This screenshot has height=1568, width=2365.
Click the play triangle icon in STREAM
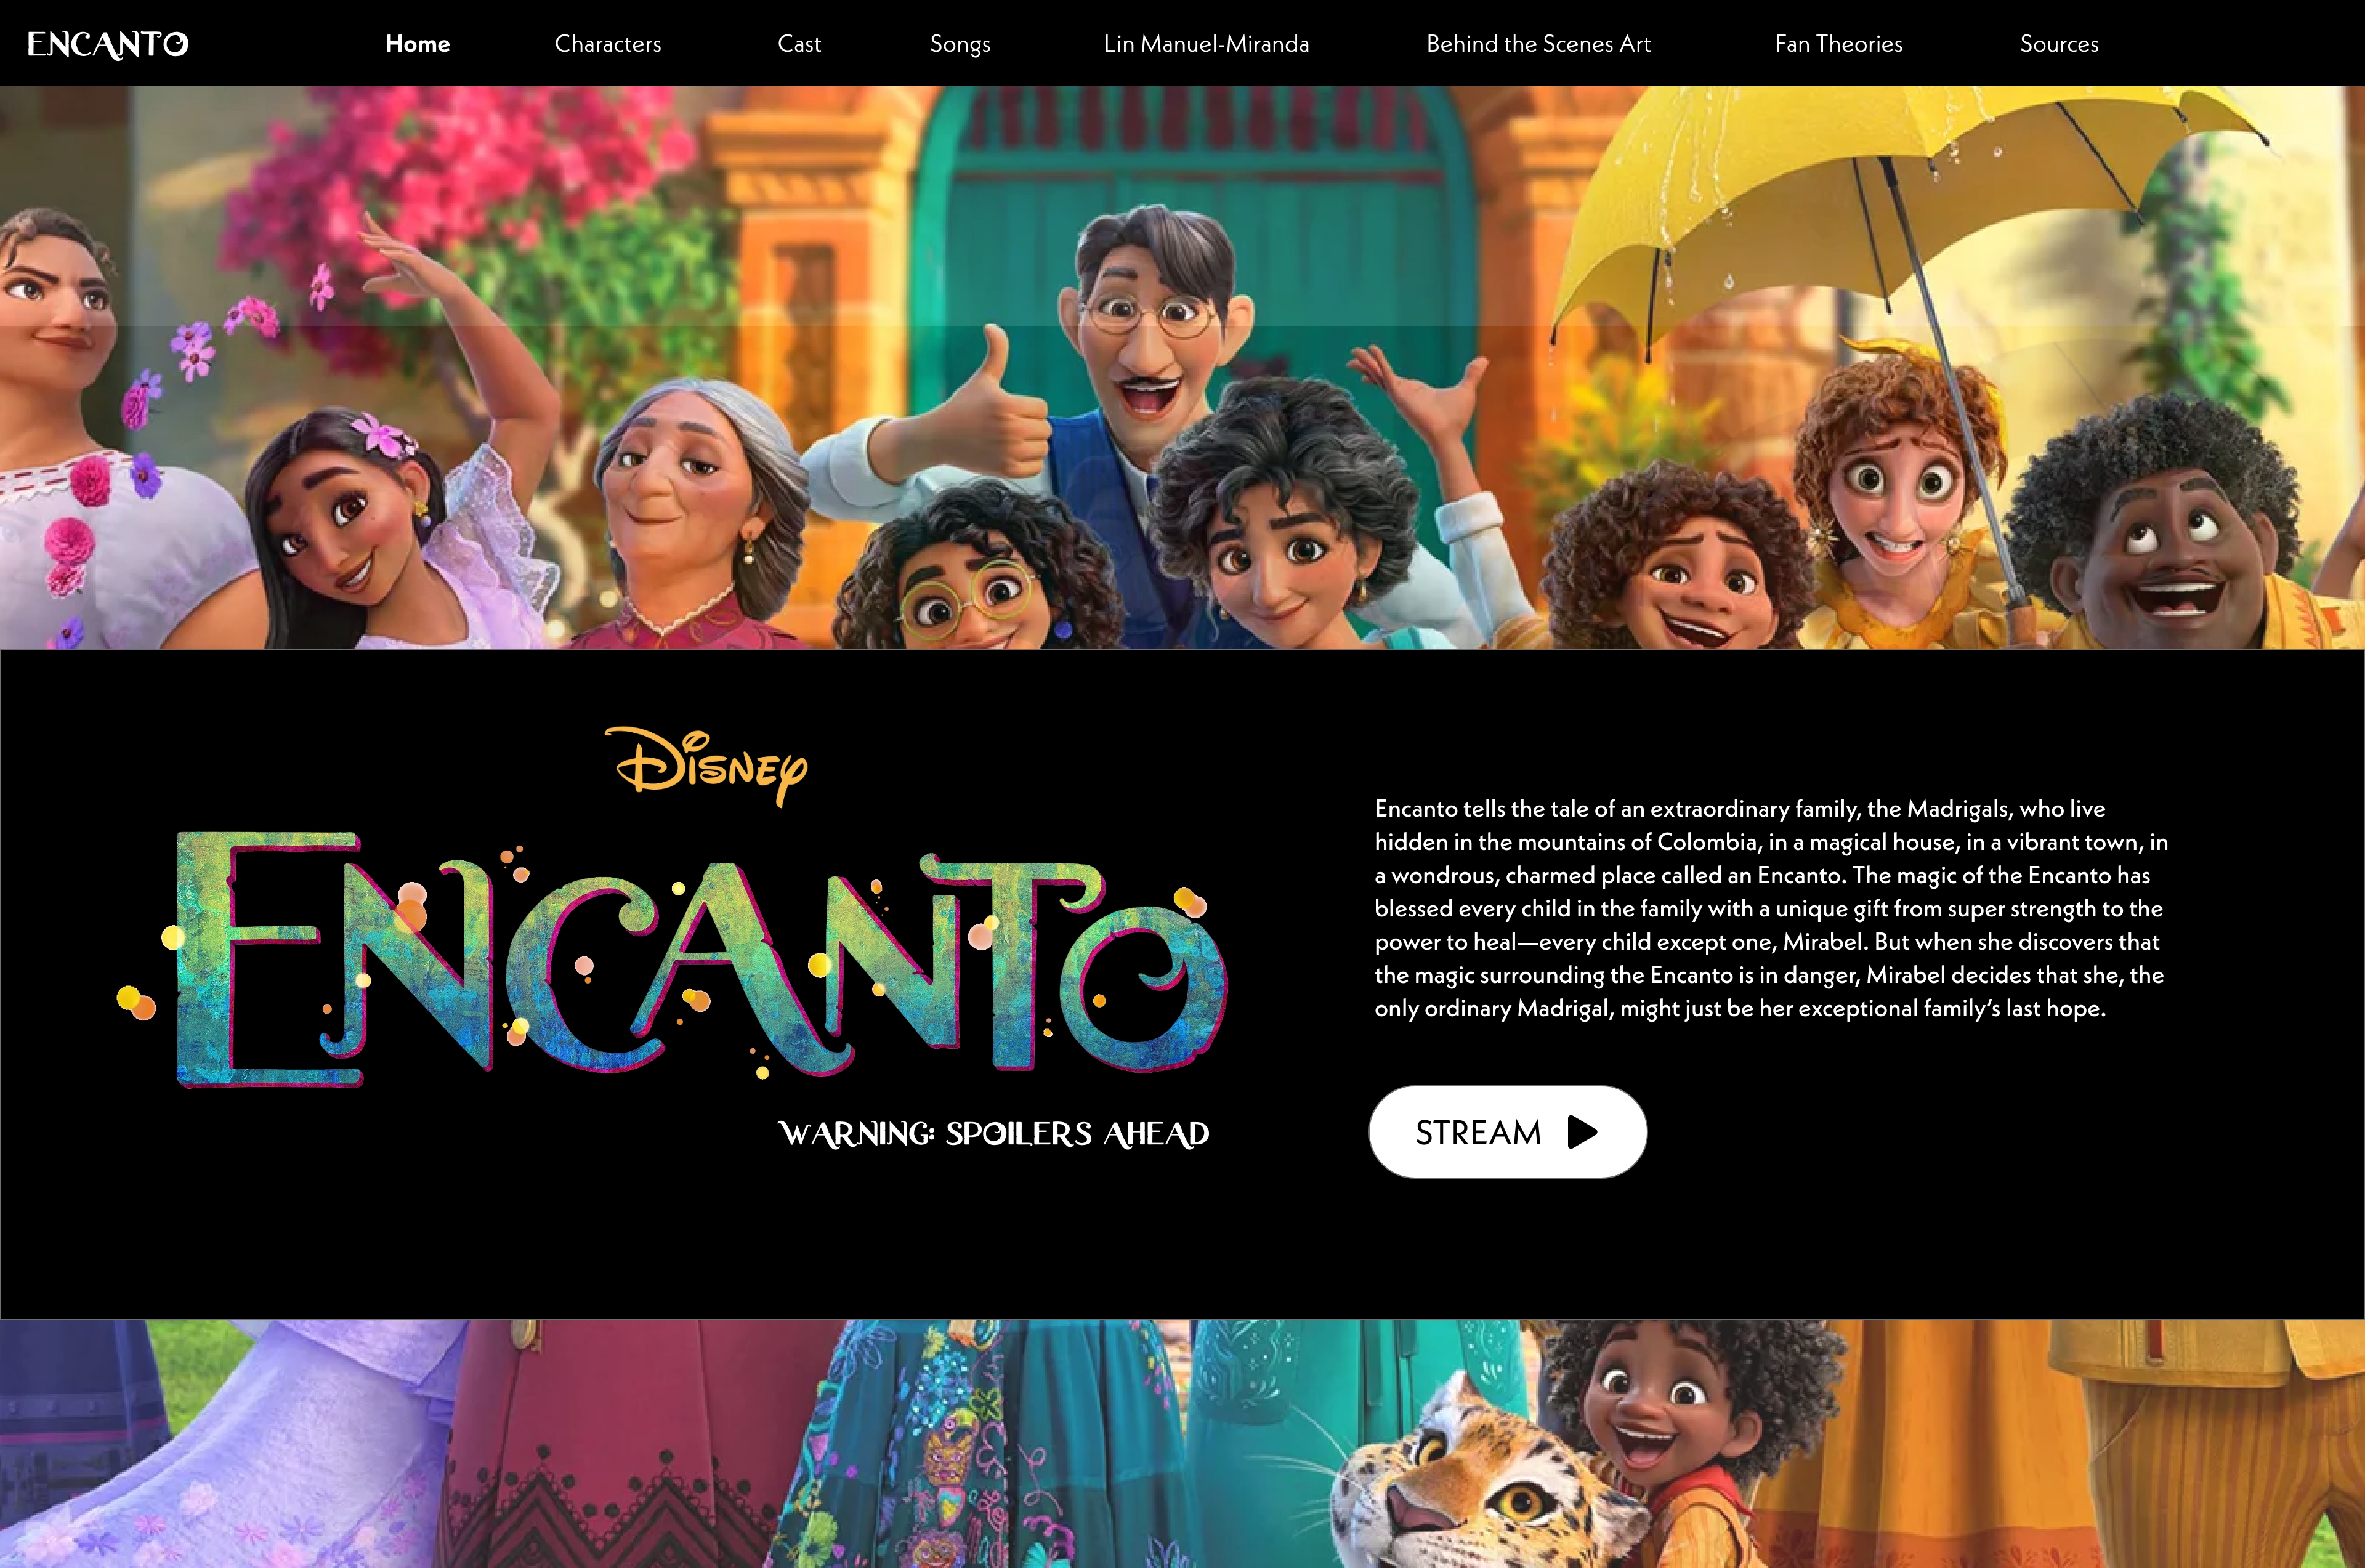tap(1582, 1132)
